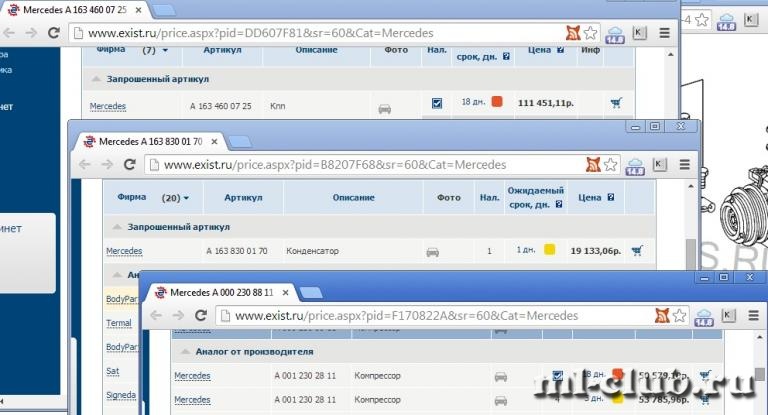Select price 111 451,11р.
768x415 pixels.
(x=546, y=103)
